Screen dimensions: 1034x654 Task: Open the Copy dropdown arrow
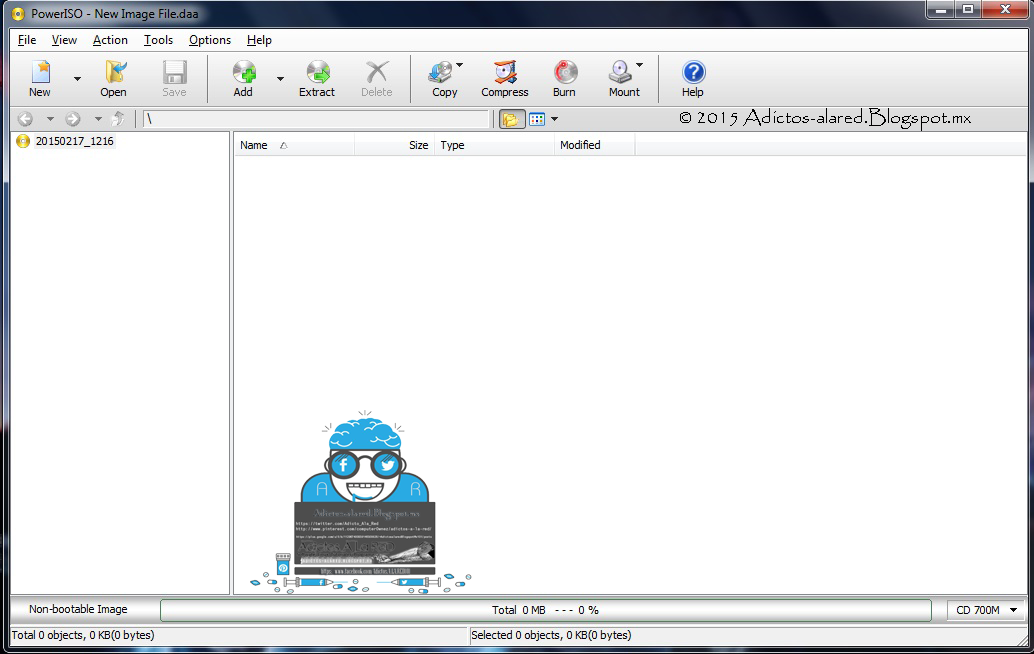pos(460,65)
